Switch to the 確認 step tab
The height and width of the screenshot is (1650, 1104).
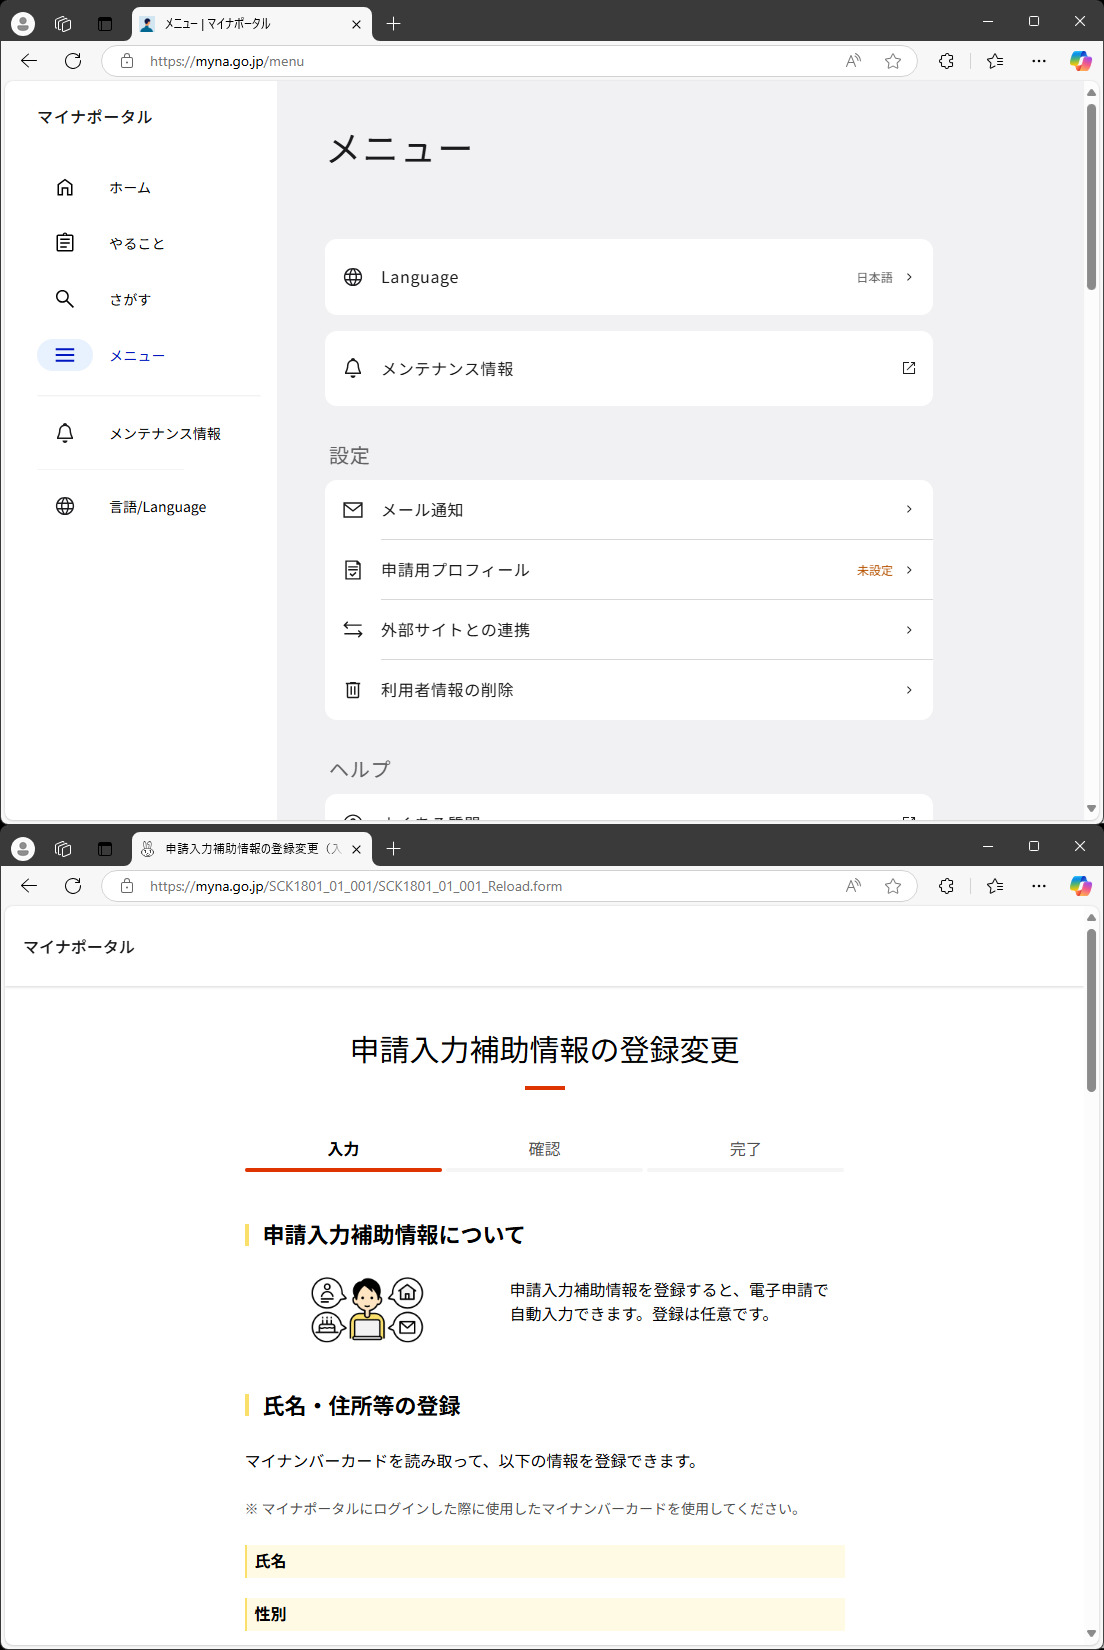[x=544, y=1150]
